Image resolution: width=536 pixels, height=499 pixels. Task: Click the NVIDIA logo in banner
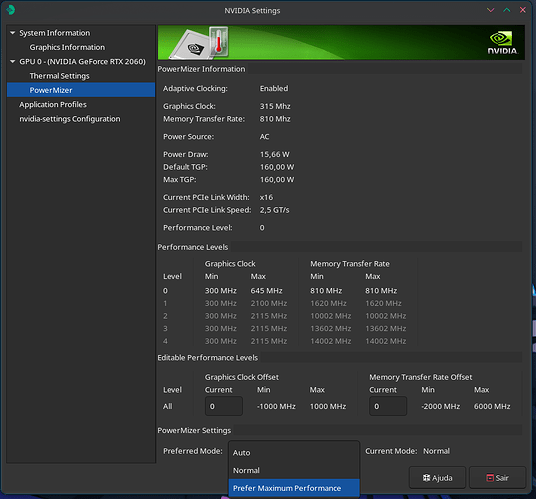tap(502, 43)
